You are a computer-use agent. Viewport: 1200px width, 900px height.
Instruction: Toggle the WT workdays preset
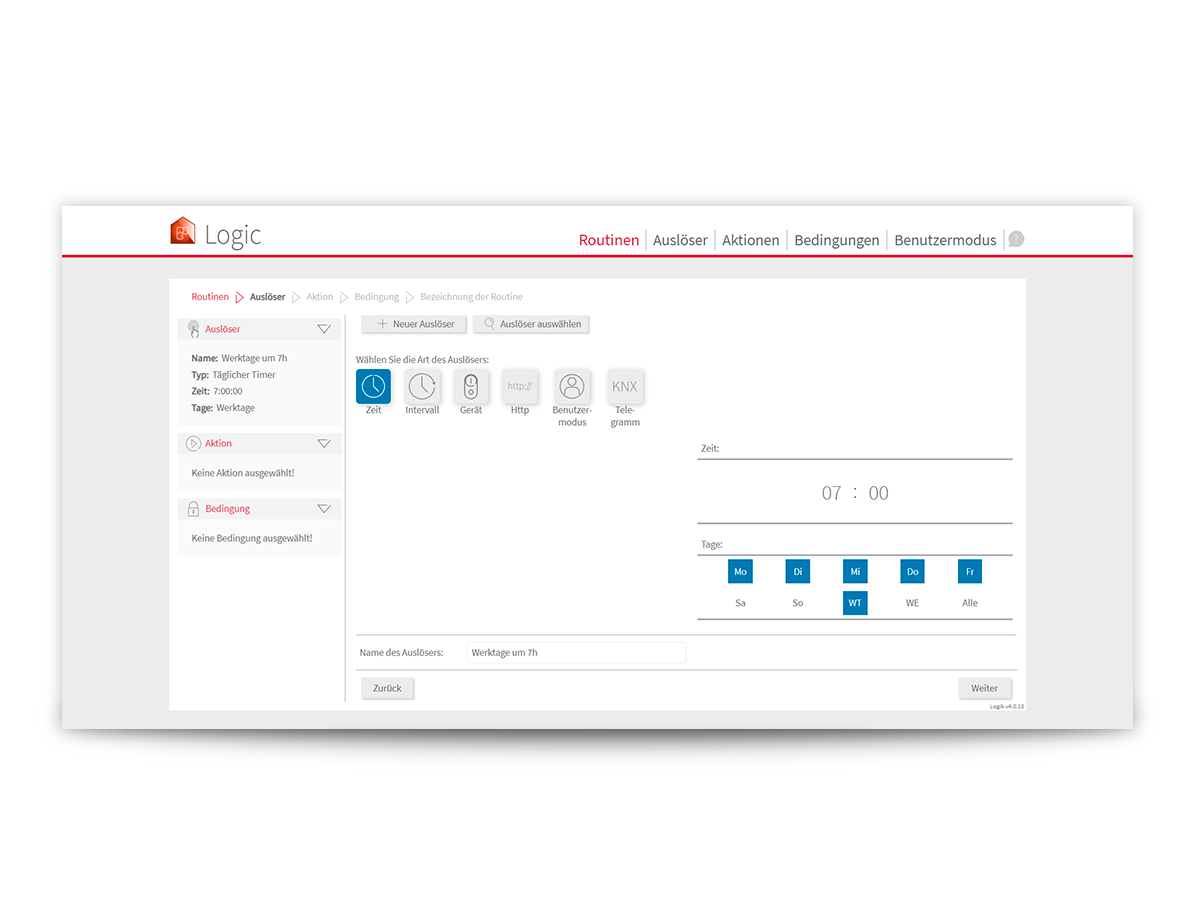pos(855,603)
